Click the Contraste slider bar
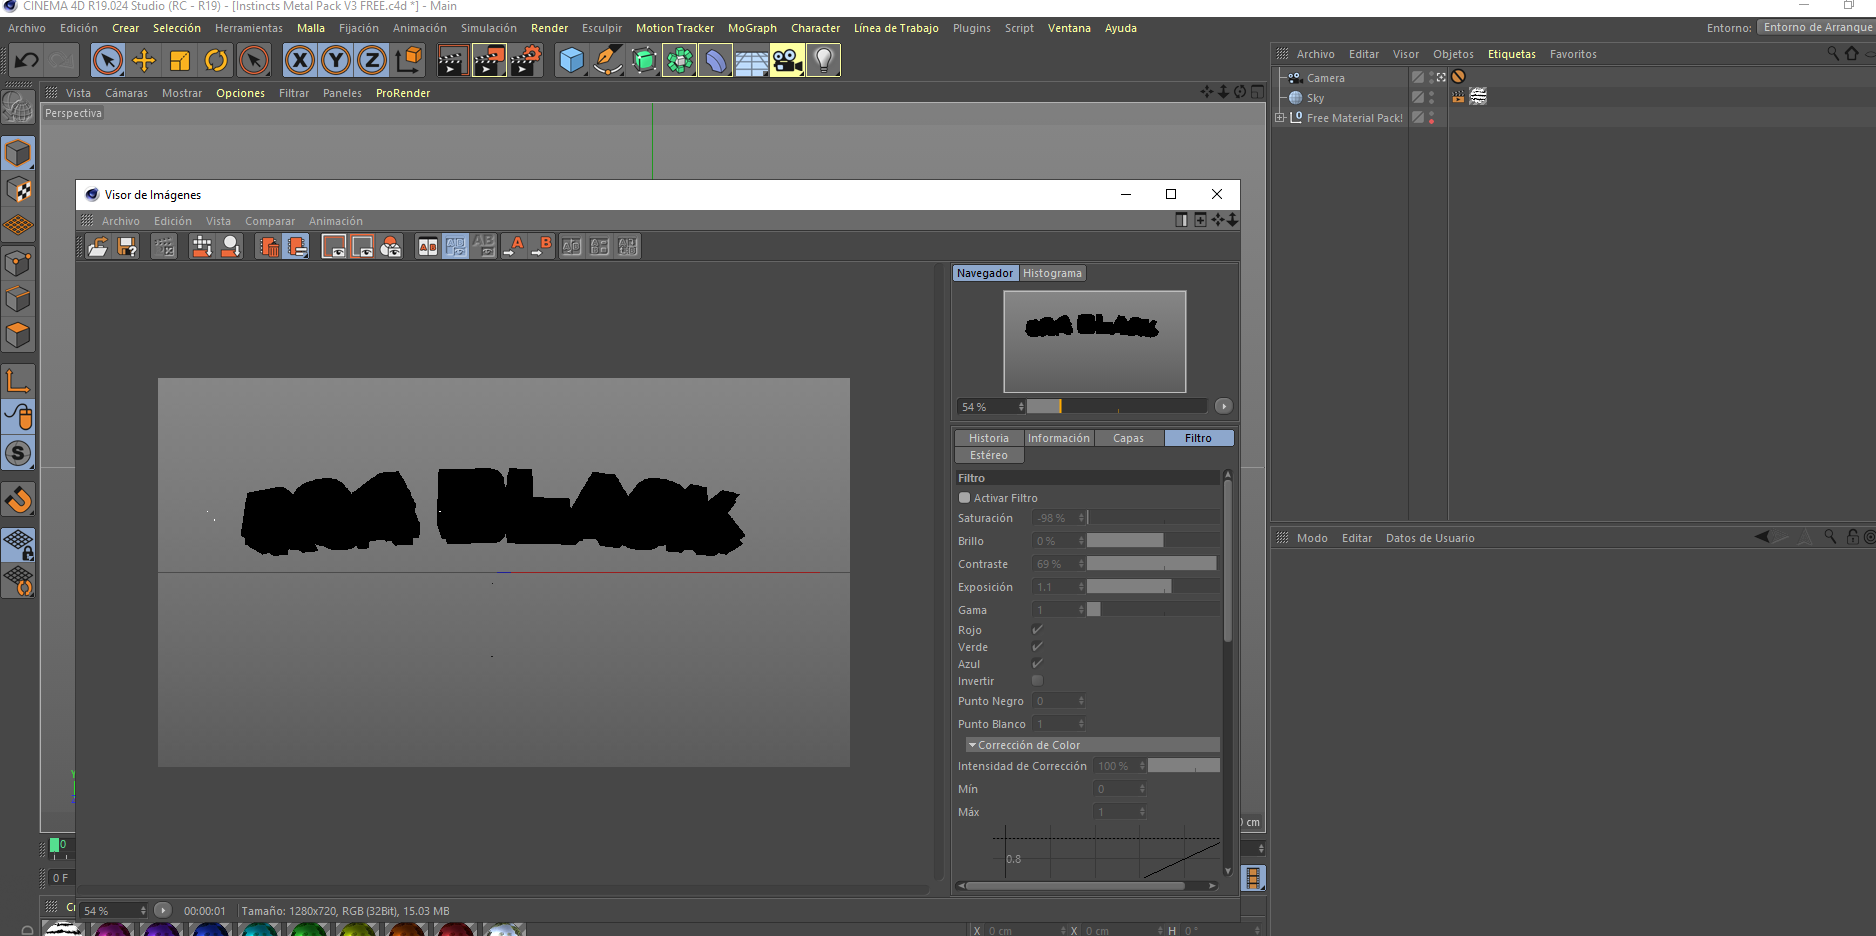This screenshot has width=1876, height=936. coord(1151,564)
